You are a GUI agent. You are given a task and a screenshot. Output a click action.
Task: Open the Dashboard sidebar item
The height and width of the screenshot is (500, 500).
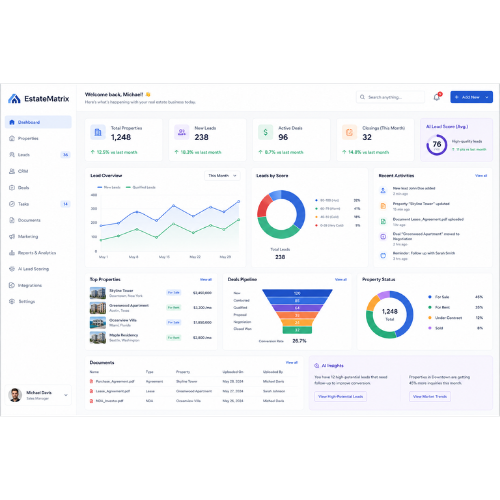coord(38,122)
